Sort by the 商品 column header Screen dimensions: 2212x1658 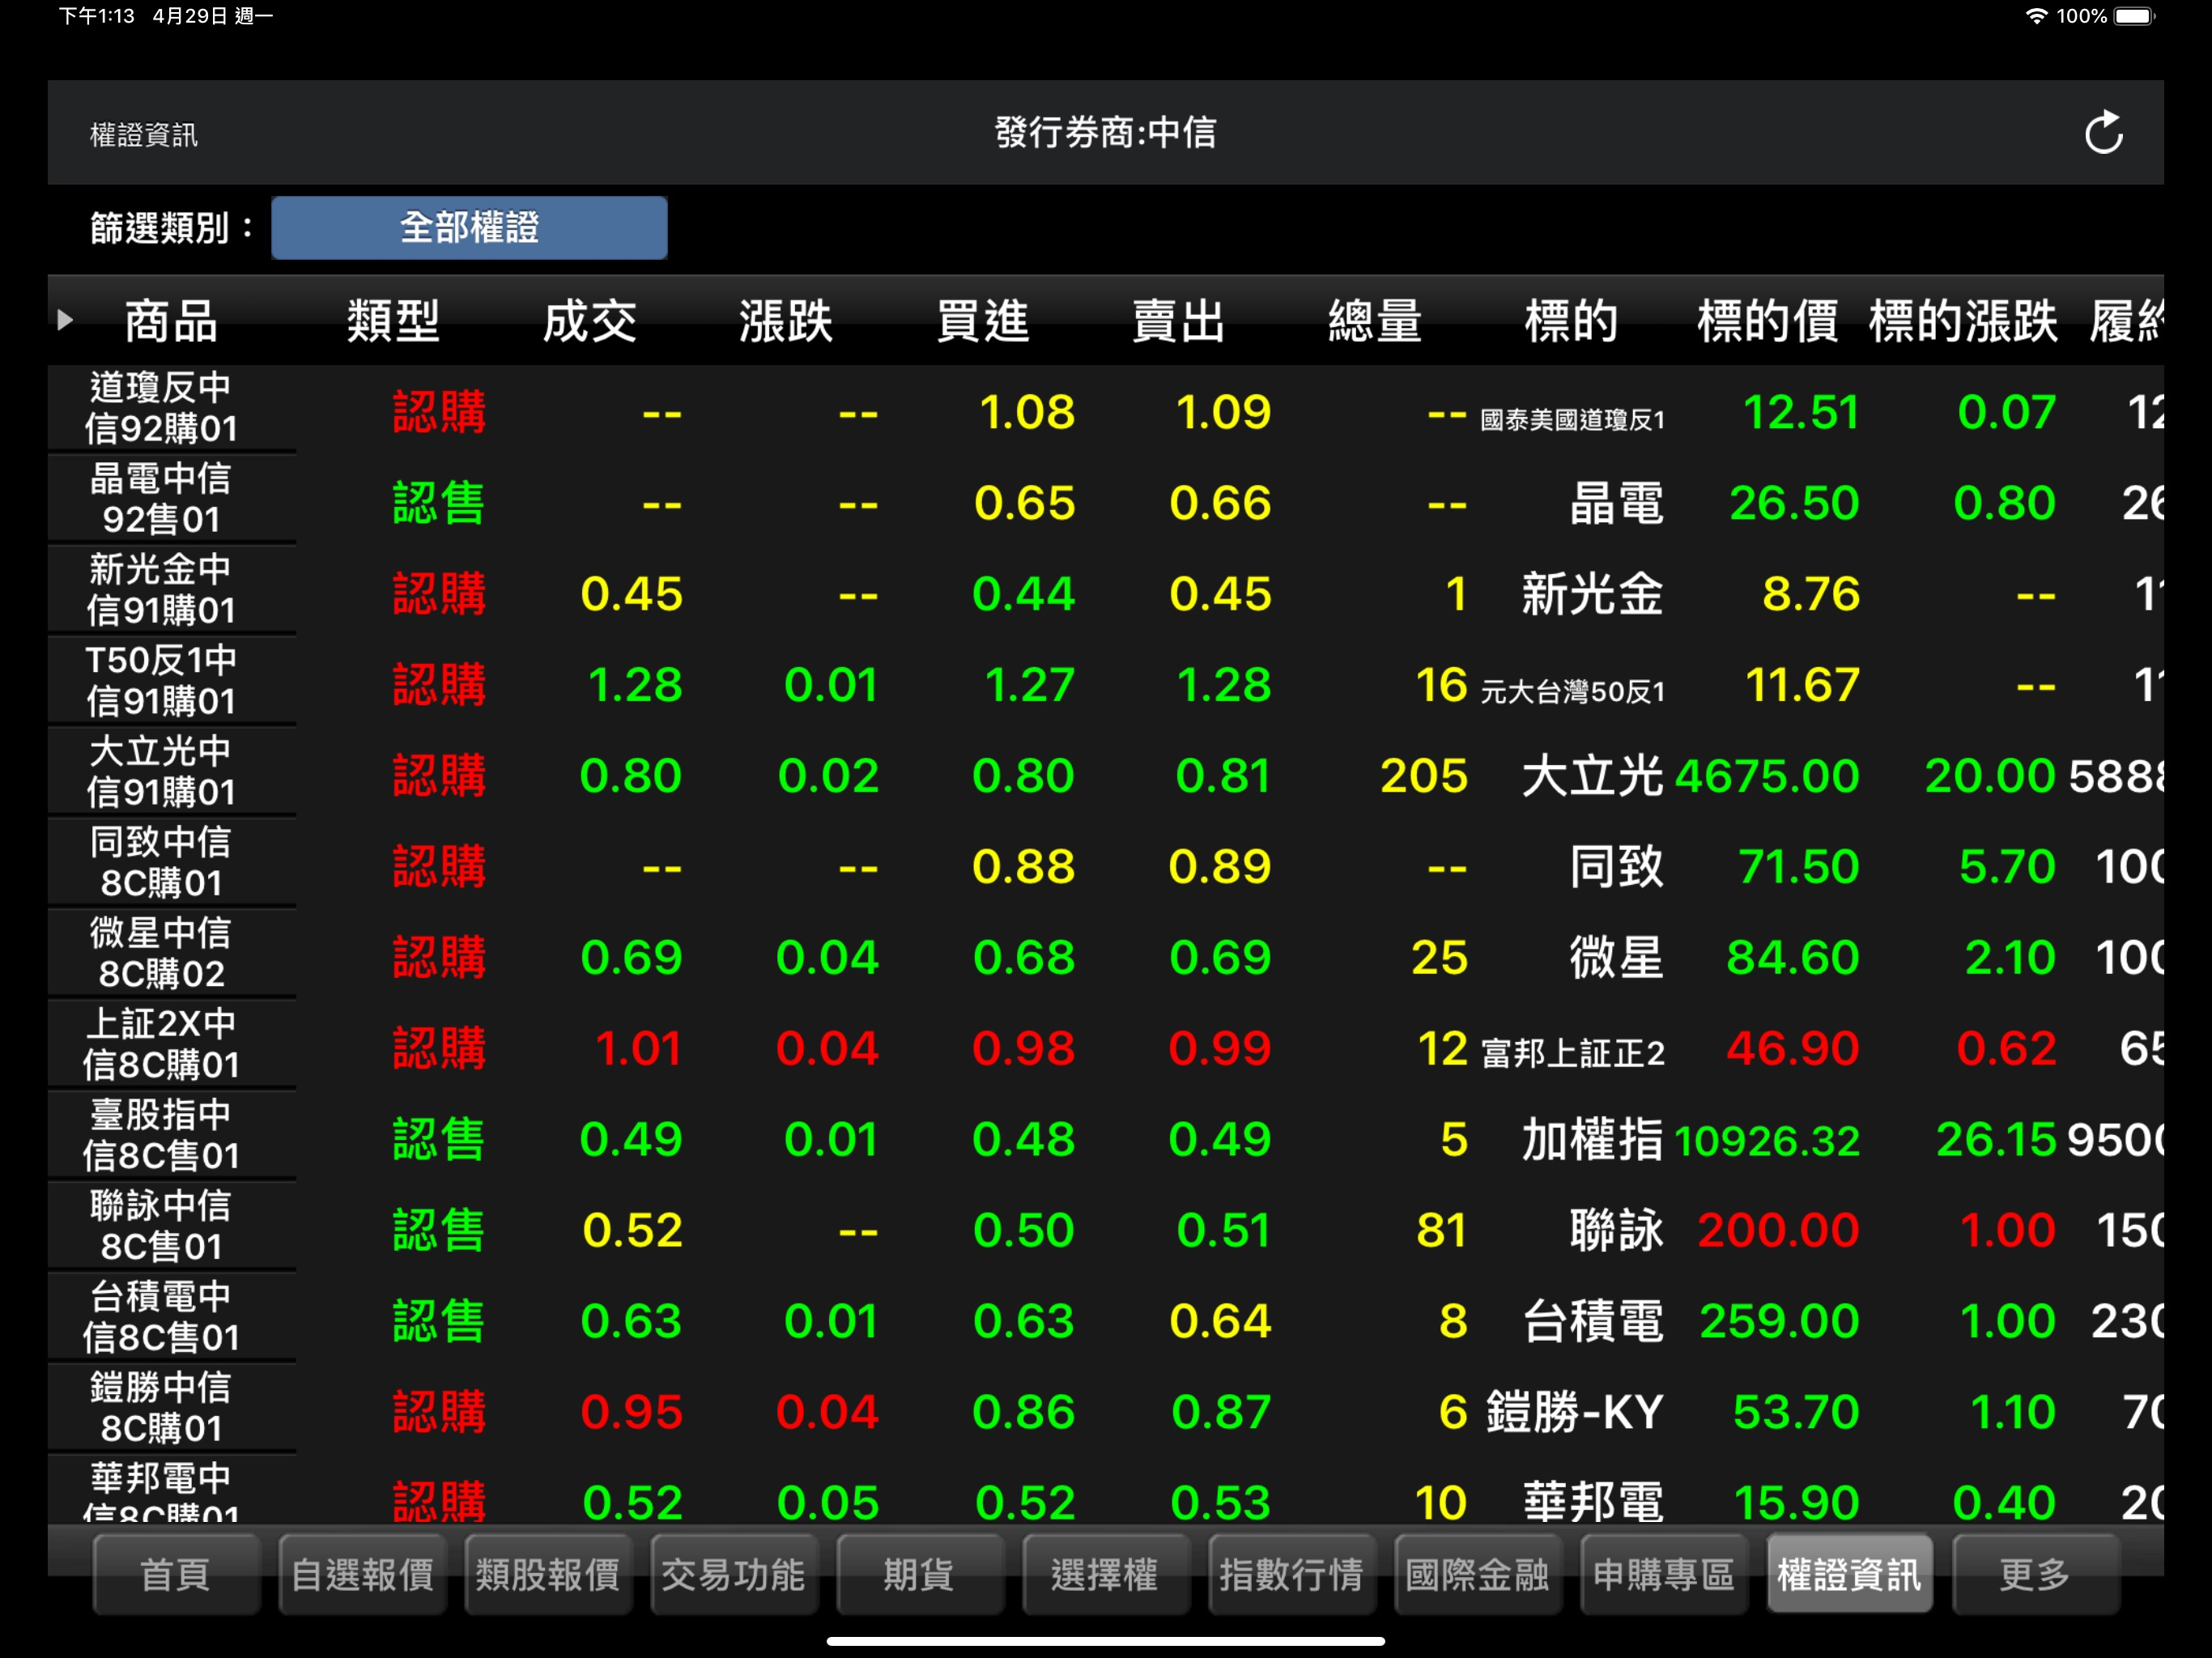point(171,321)
